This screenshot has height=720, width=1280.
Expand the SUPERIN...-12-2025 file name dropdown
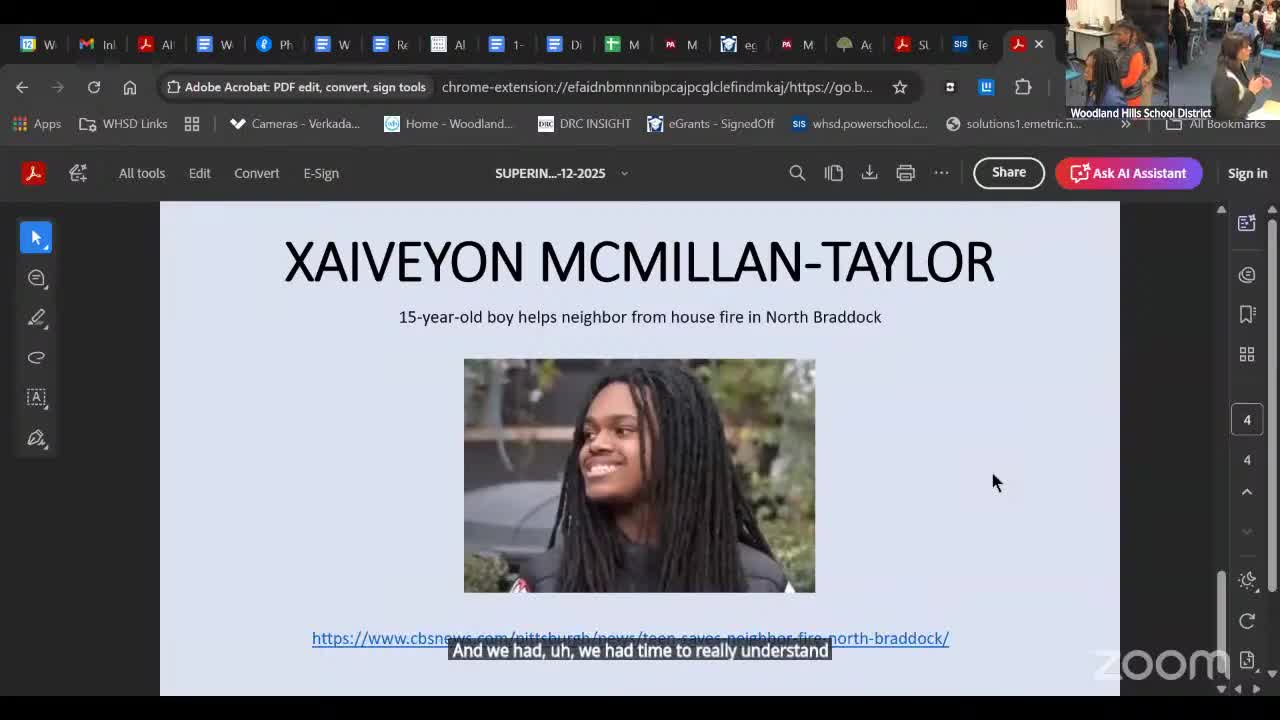pyautogui.click(x=624, y=173)
